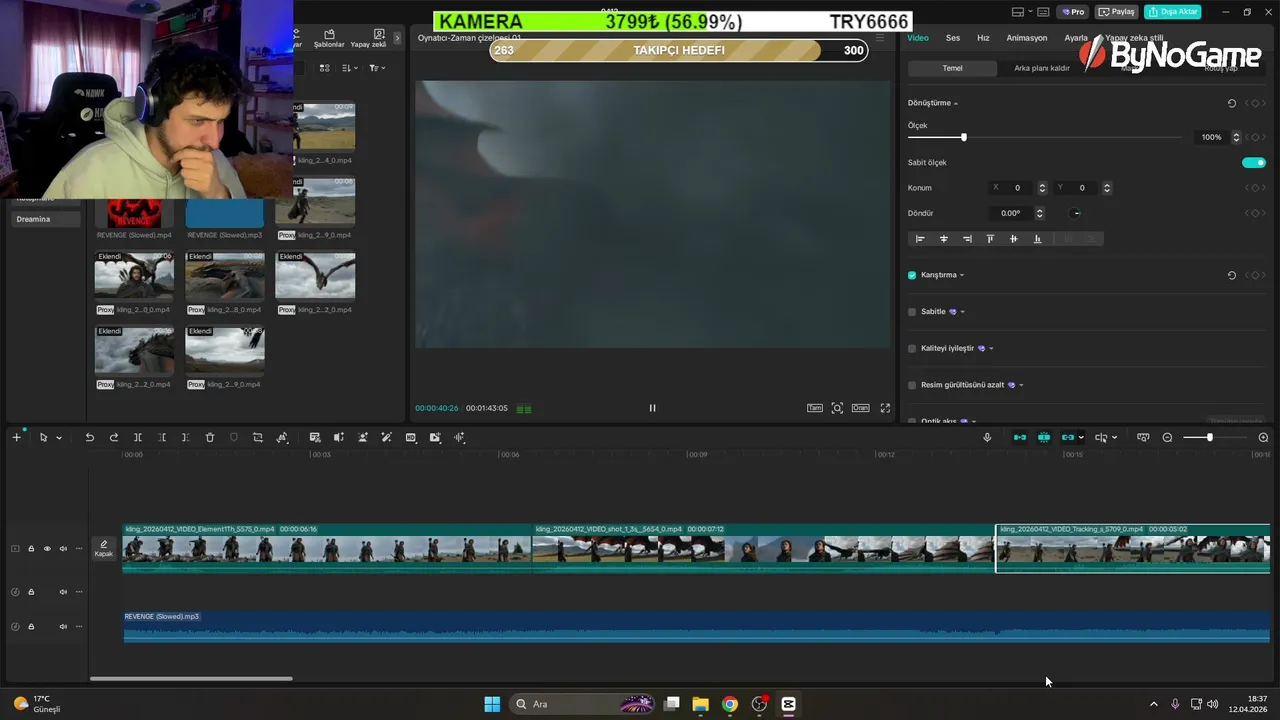The height and width of the screenshot is (720, 1280).
Task: Enable the Resim gürültüsünü azalt checkbox
Action: [912, 385]
